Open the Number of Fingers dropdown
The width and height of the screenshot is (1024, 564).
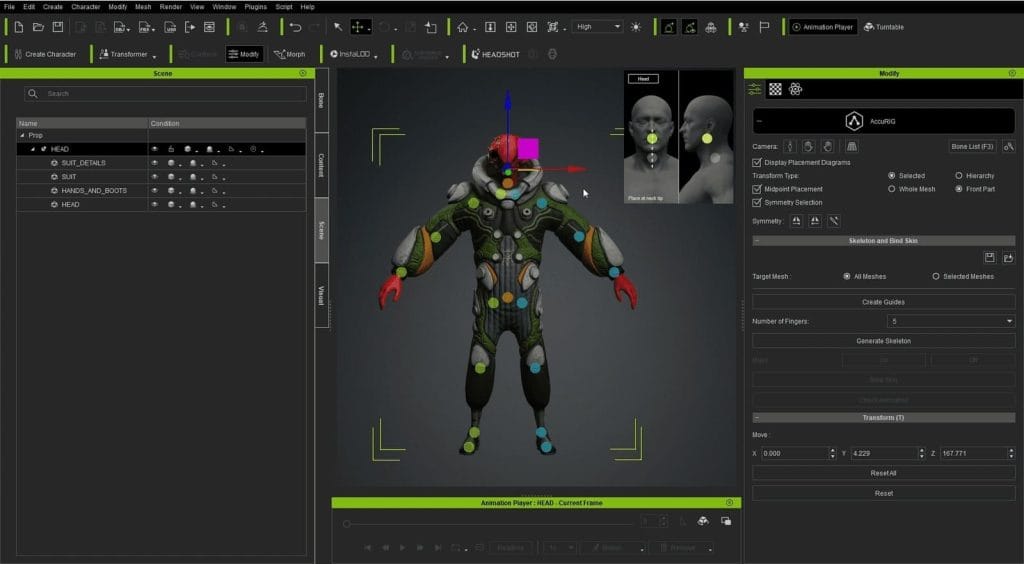[950, 321]
